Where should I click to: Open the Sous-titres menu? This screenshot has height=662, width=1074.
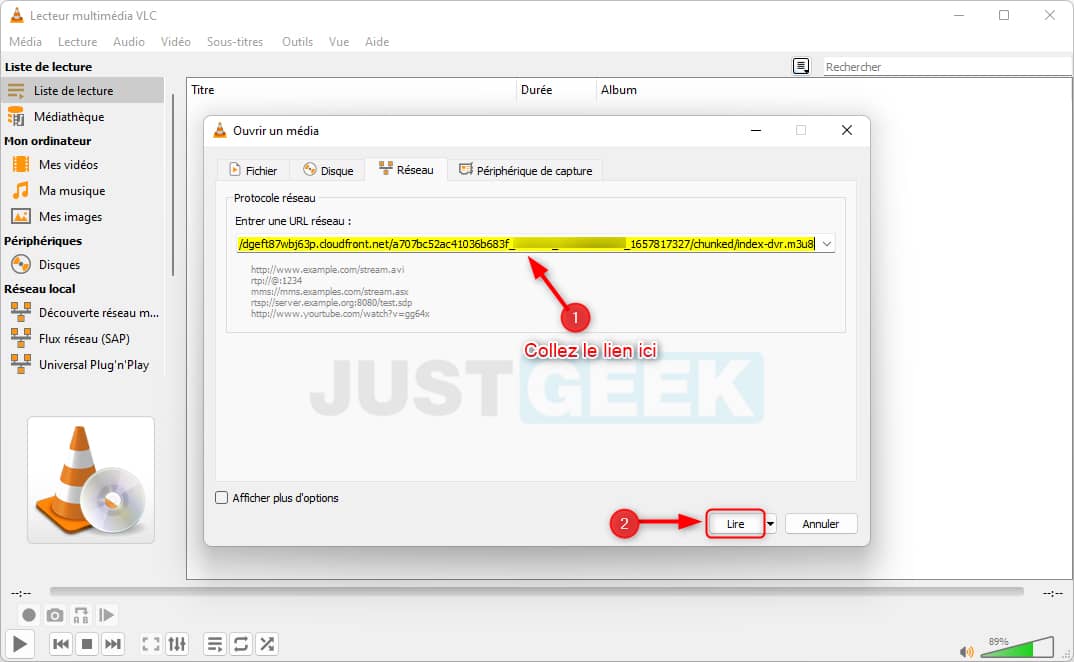[235, 42]
